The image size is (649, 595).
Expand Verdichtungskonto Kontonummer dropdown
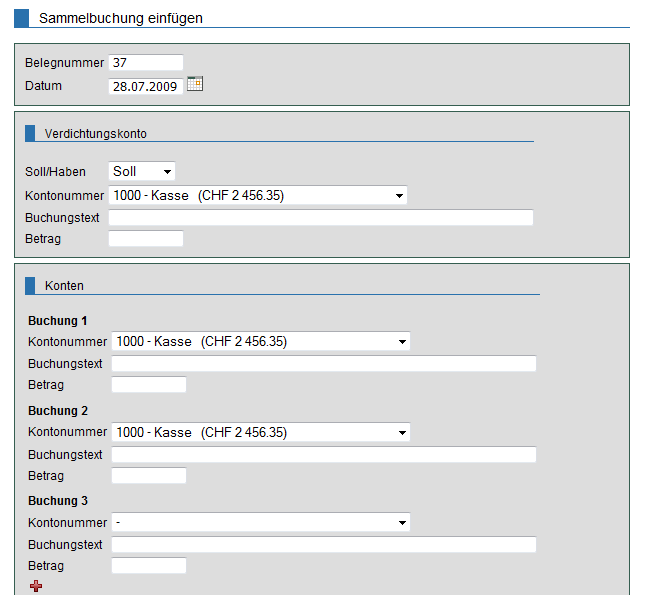click(257, 196)
